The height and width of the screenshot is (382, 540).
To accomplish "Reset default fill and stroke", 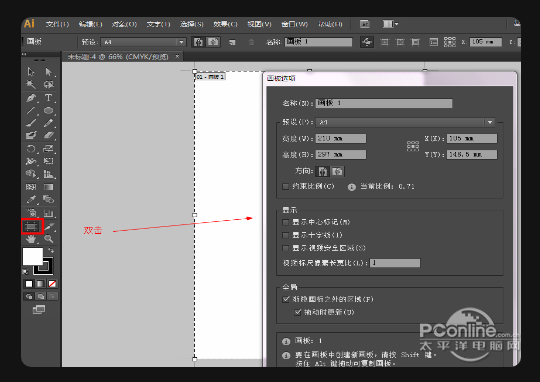I will (x=25, y=272).
